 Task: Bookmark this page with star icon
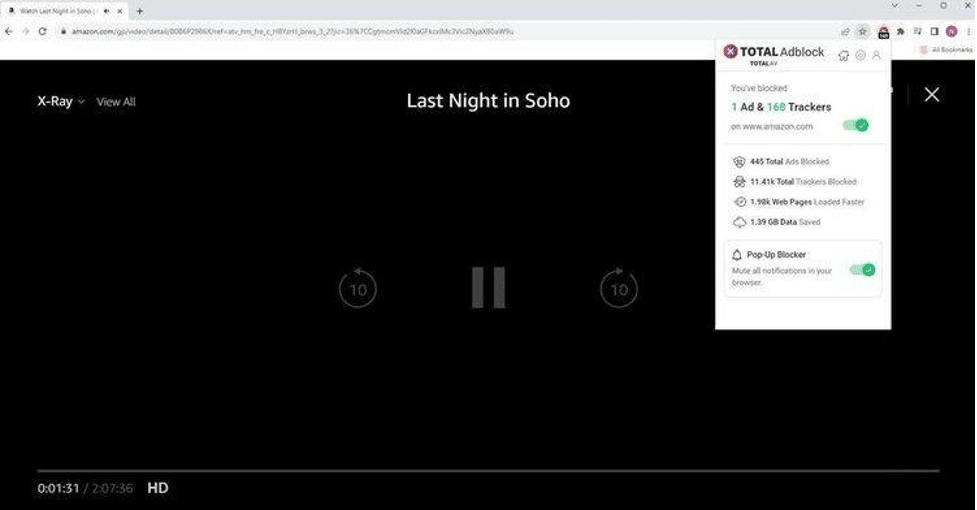coord(863,31)
